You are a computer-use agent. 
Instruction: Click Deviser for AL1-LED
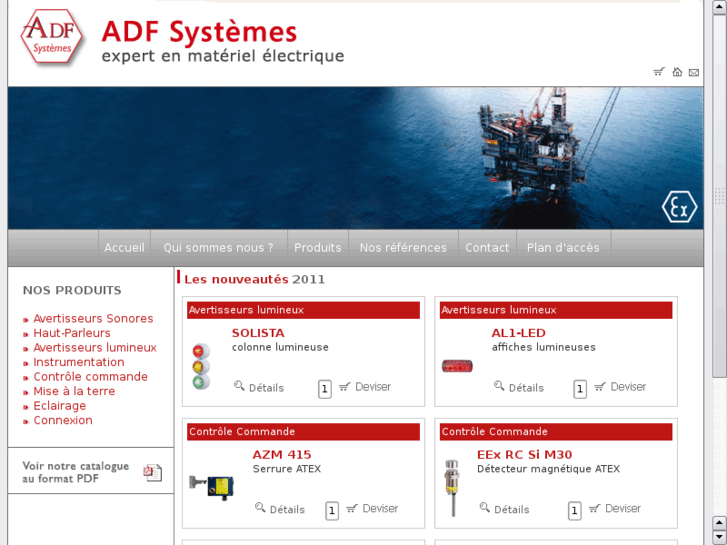coord(628,387)
